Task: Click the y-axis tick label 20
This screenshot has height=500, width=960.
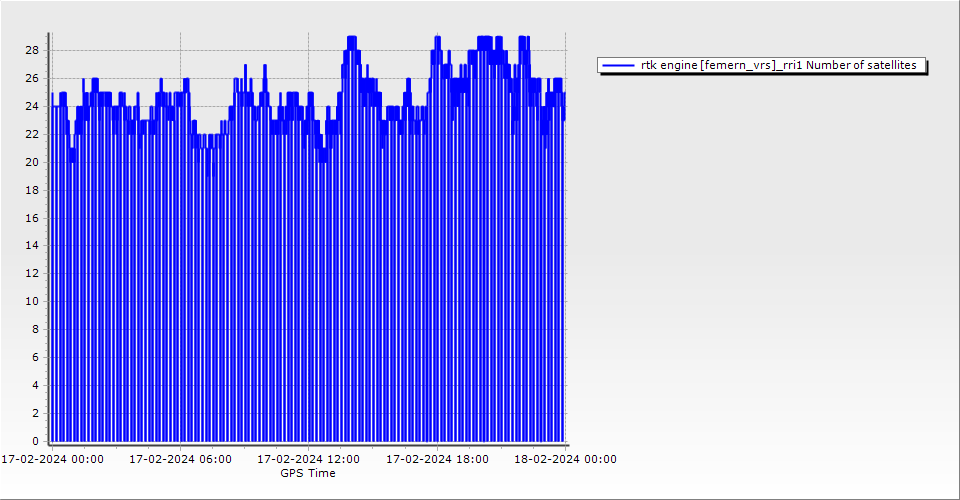Action: pyautogui.click(x=32, y=162)
